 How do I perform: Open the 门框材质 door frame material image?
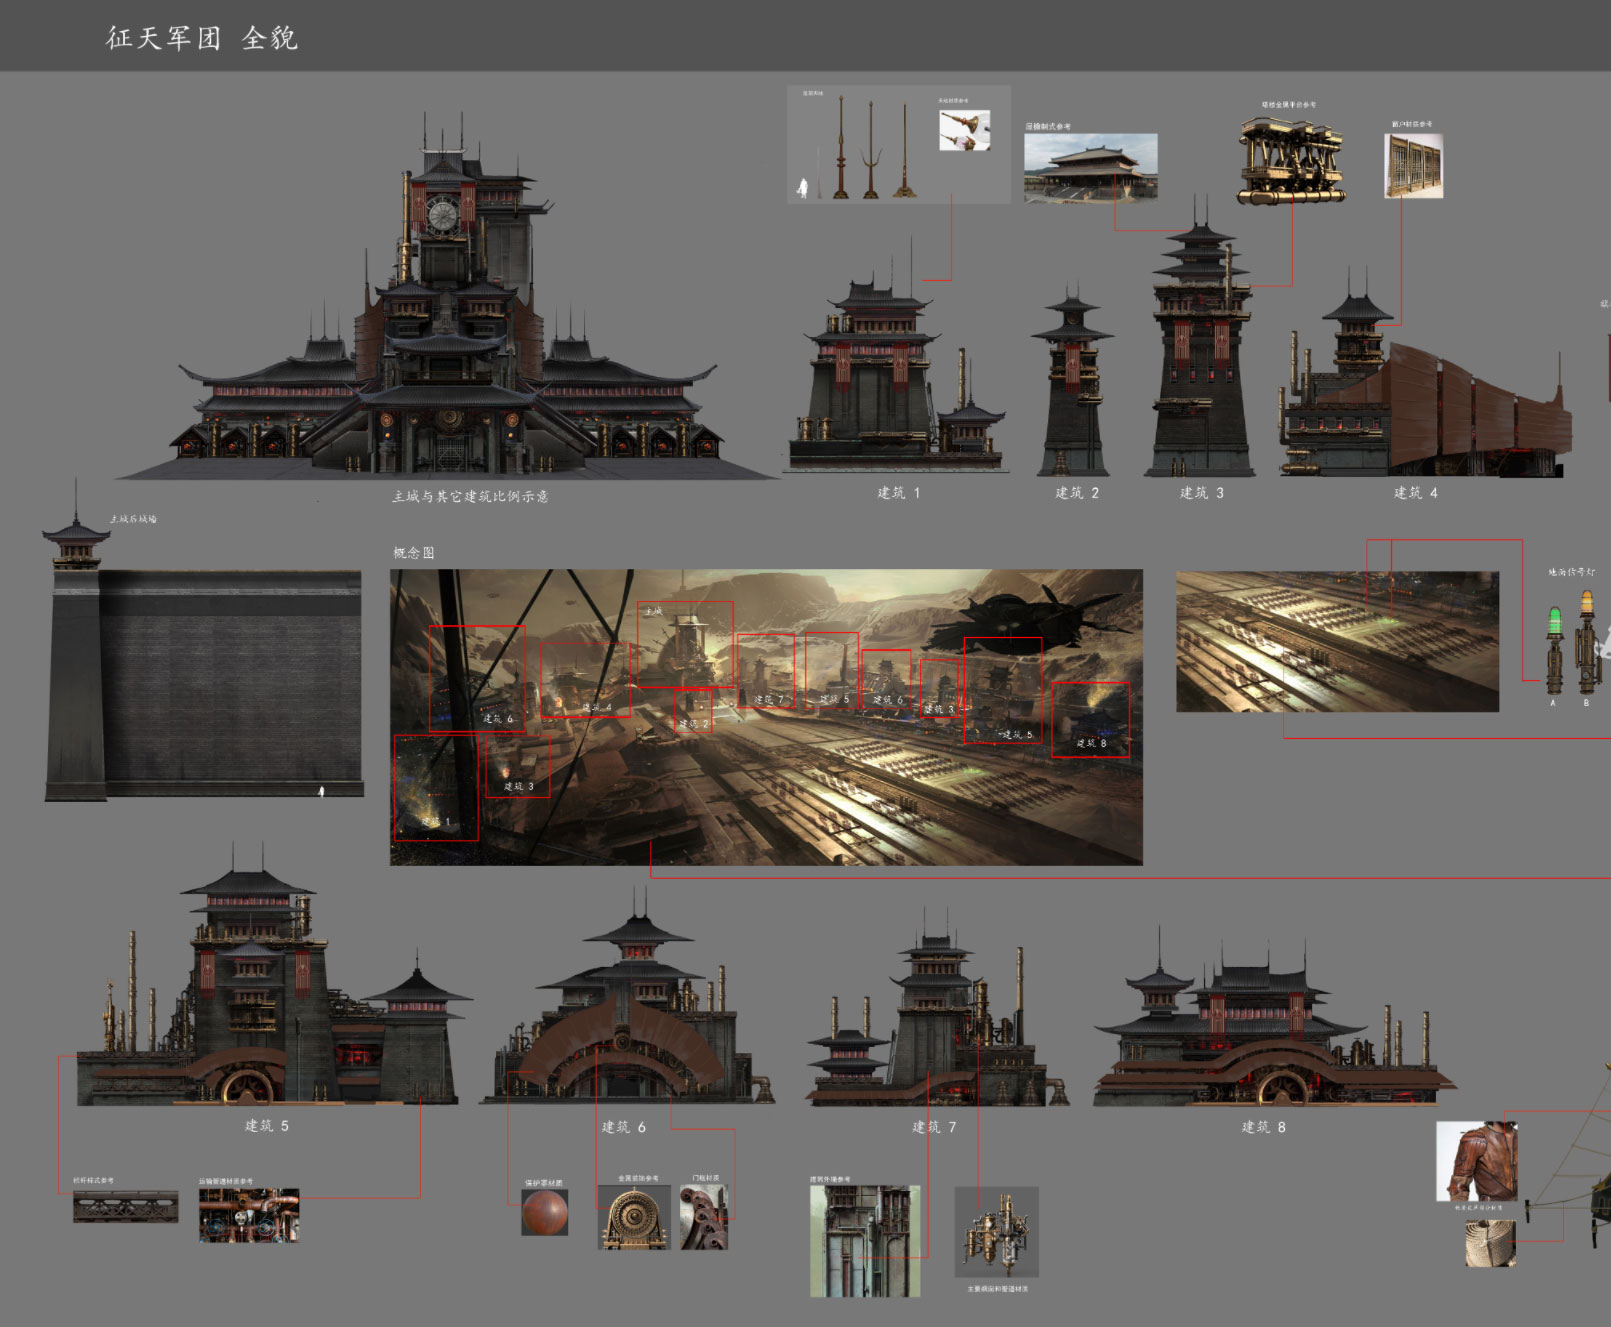tap(704, 1217)
